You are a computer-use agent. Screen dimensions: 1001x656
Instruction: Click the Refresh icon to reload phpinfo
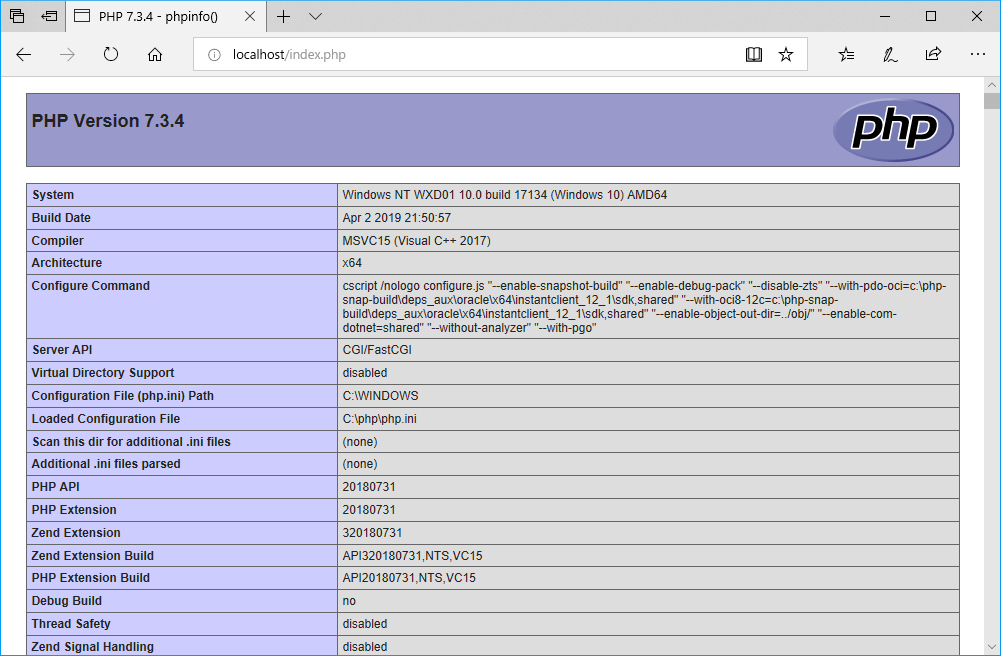click(x=111, y=54)
